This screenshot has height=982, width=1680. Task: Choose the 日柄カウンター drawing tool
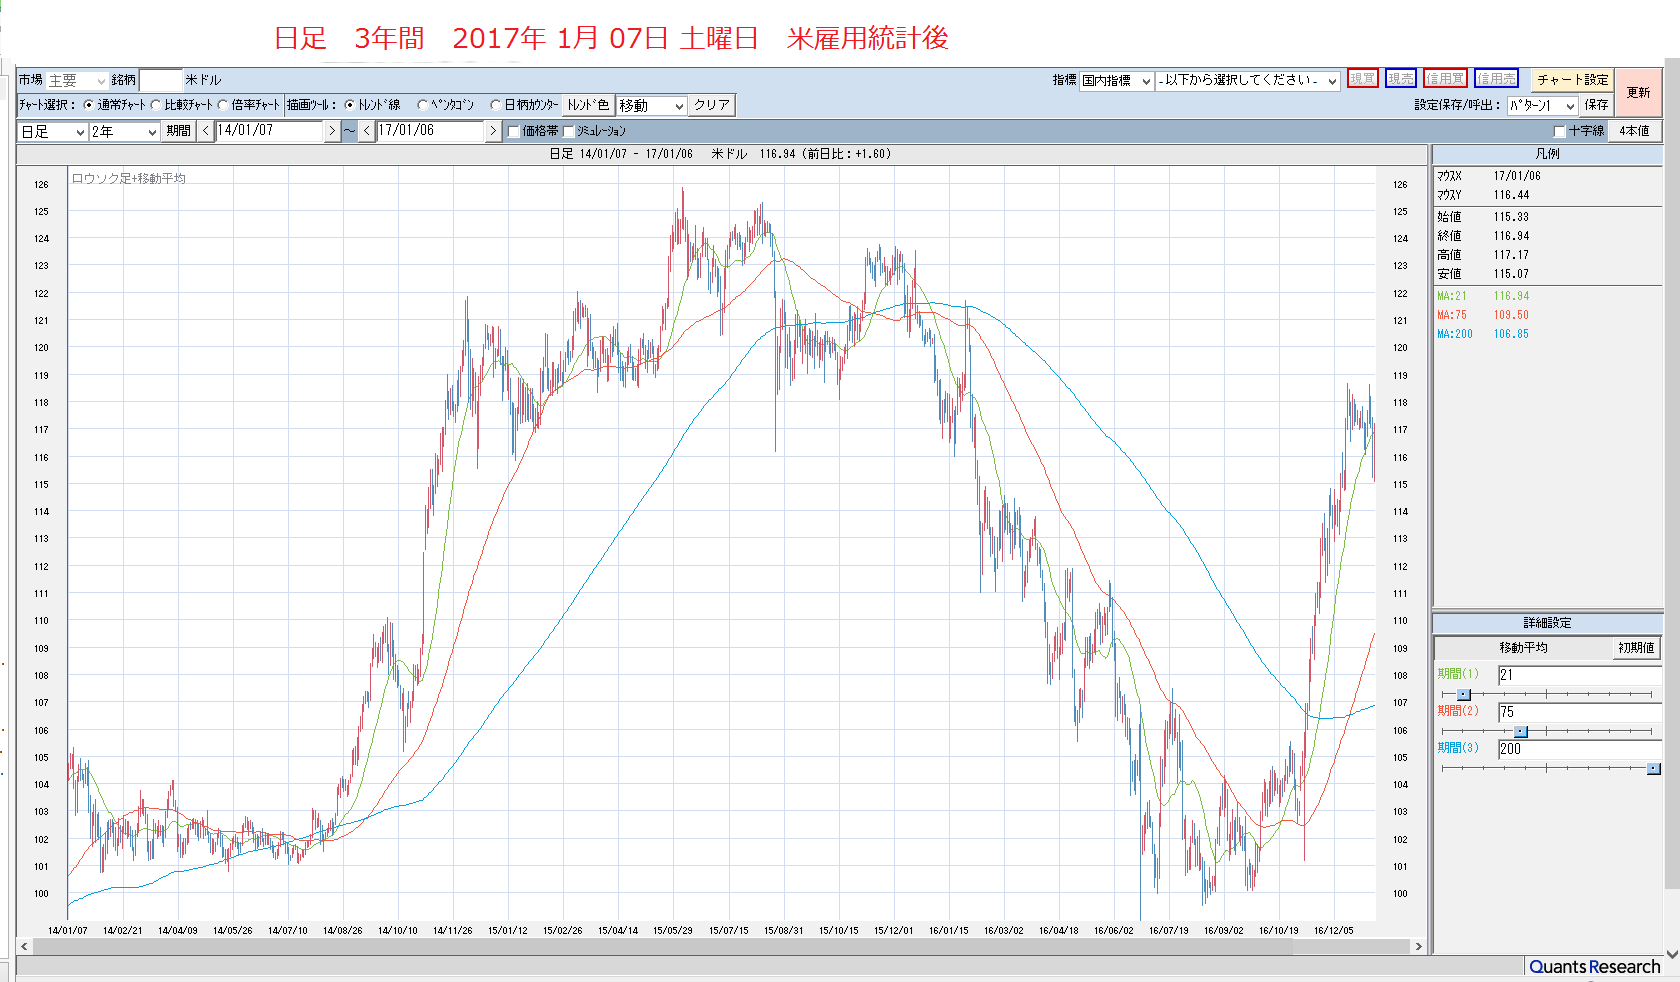tap(495, 105)
